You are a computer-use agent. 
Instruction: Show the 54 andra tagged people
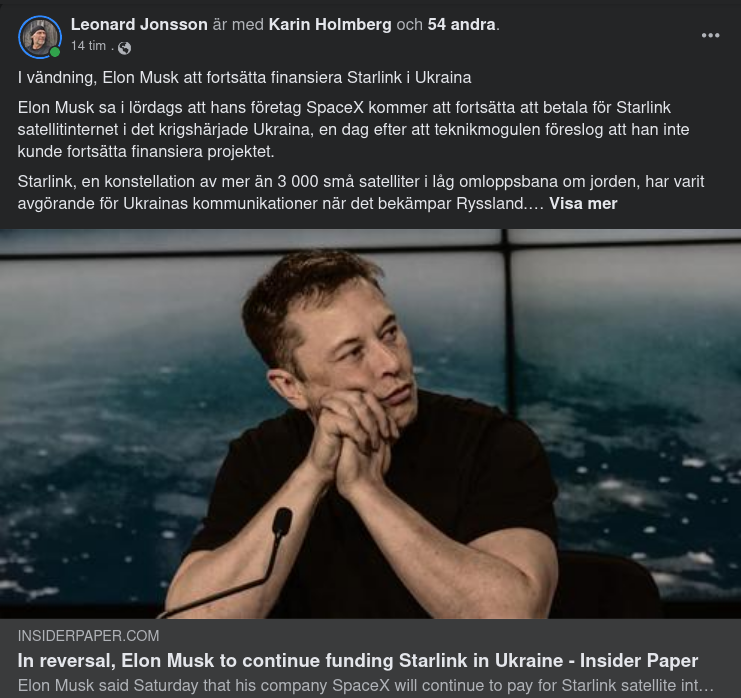[x=462, y=24]
